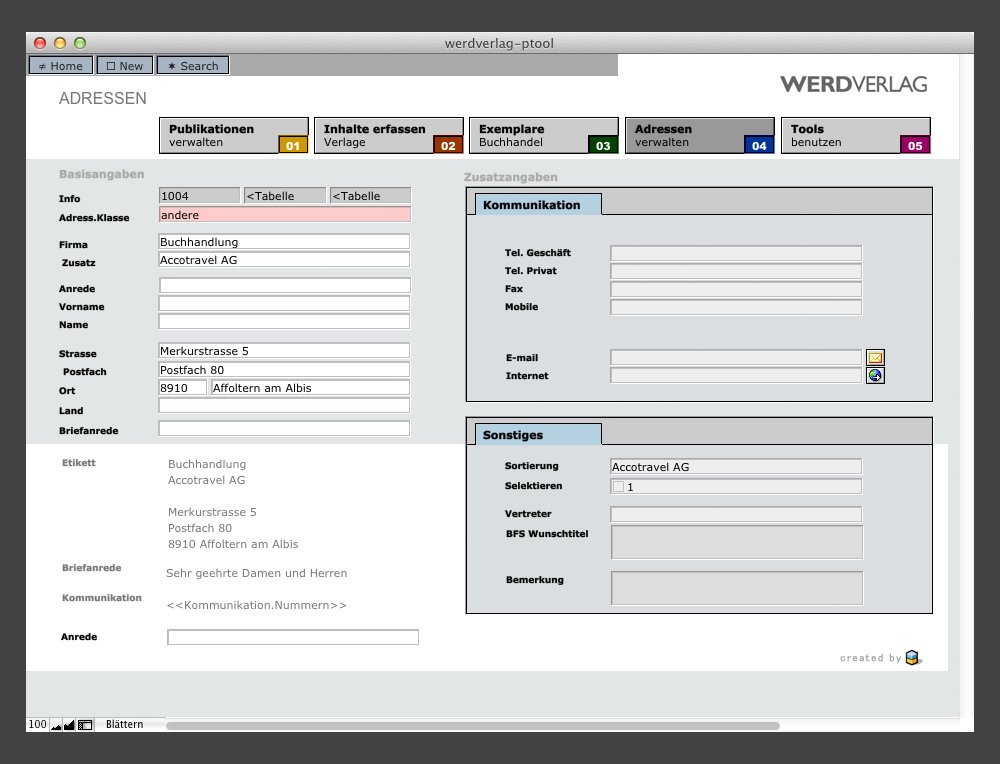This screenshot has width=1000, height=764.
Task: Select the Kommunikation panel tab
Action: (538, 205)
